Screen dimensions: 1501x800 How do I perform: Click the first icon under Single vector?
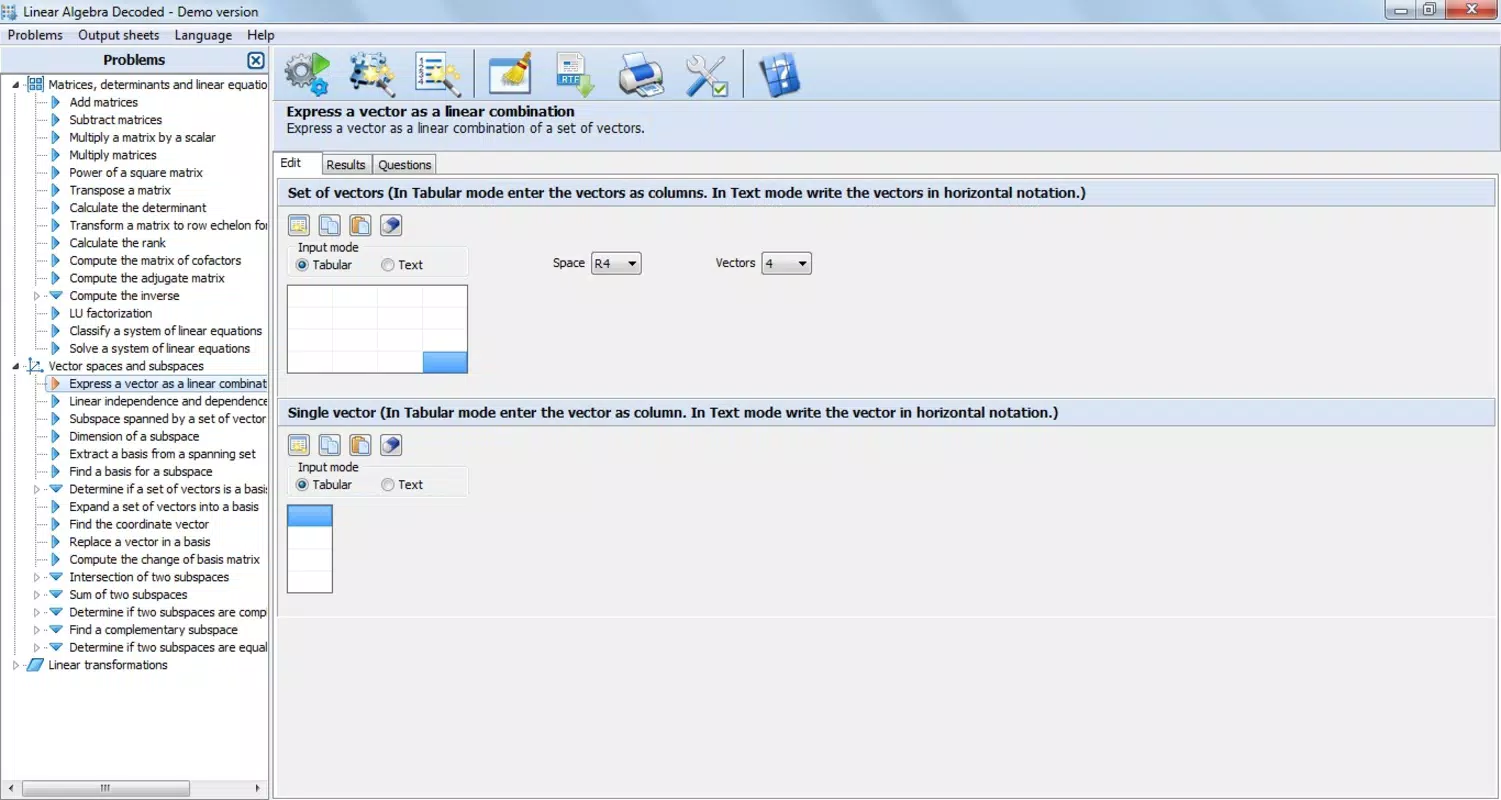[298, 445]
